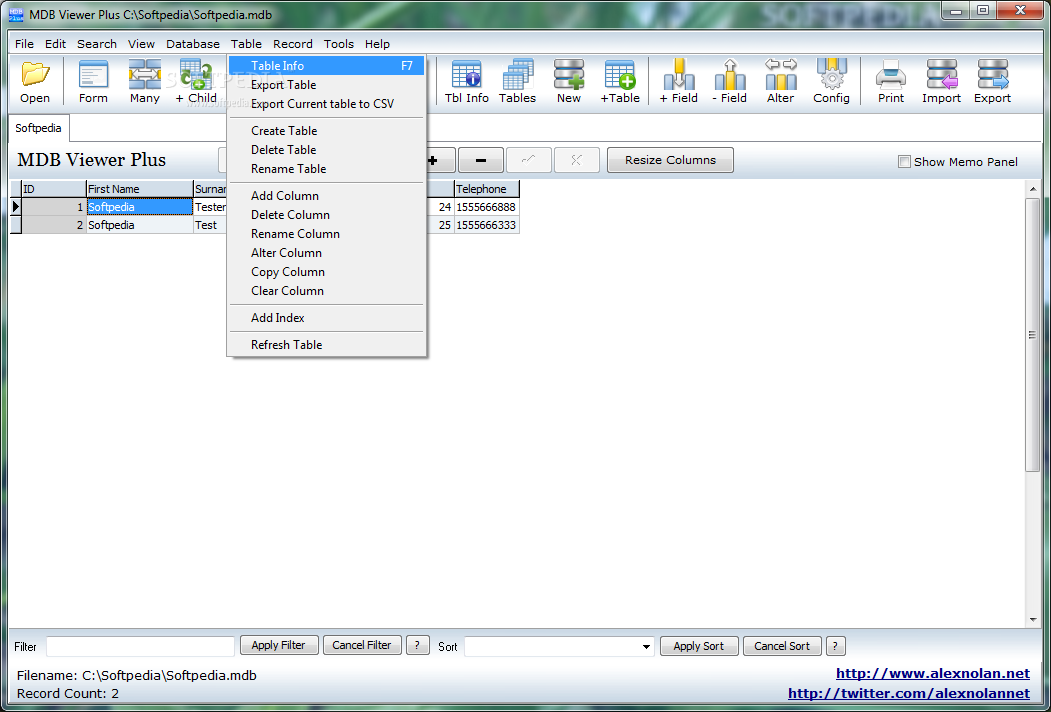Click the +Table toolbar icon
This screenshot has height=712, width=1051.
pos(620,81)
